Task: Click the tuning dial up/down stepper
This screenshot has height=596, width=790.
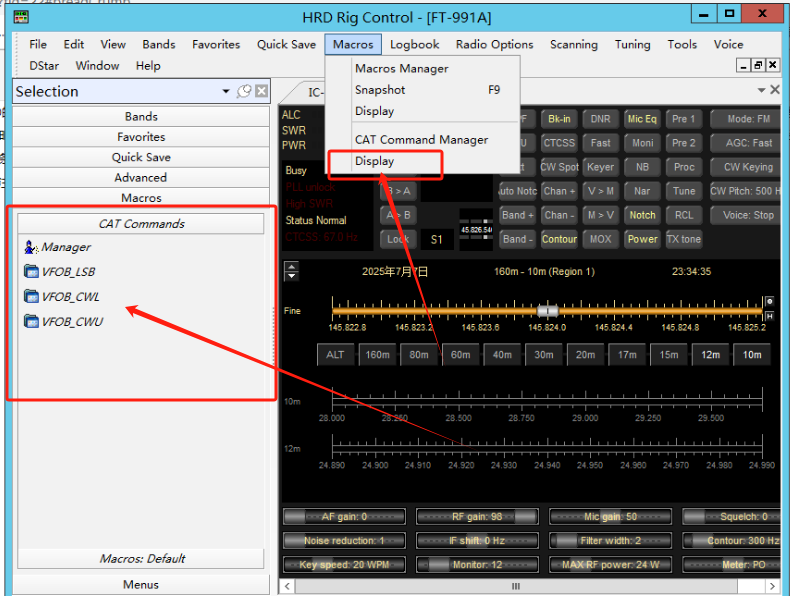Action: [x=291, y=271]
